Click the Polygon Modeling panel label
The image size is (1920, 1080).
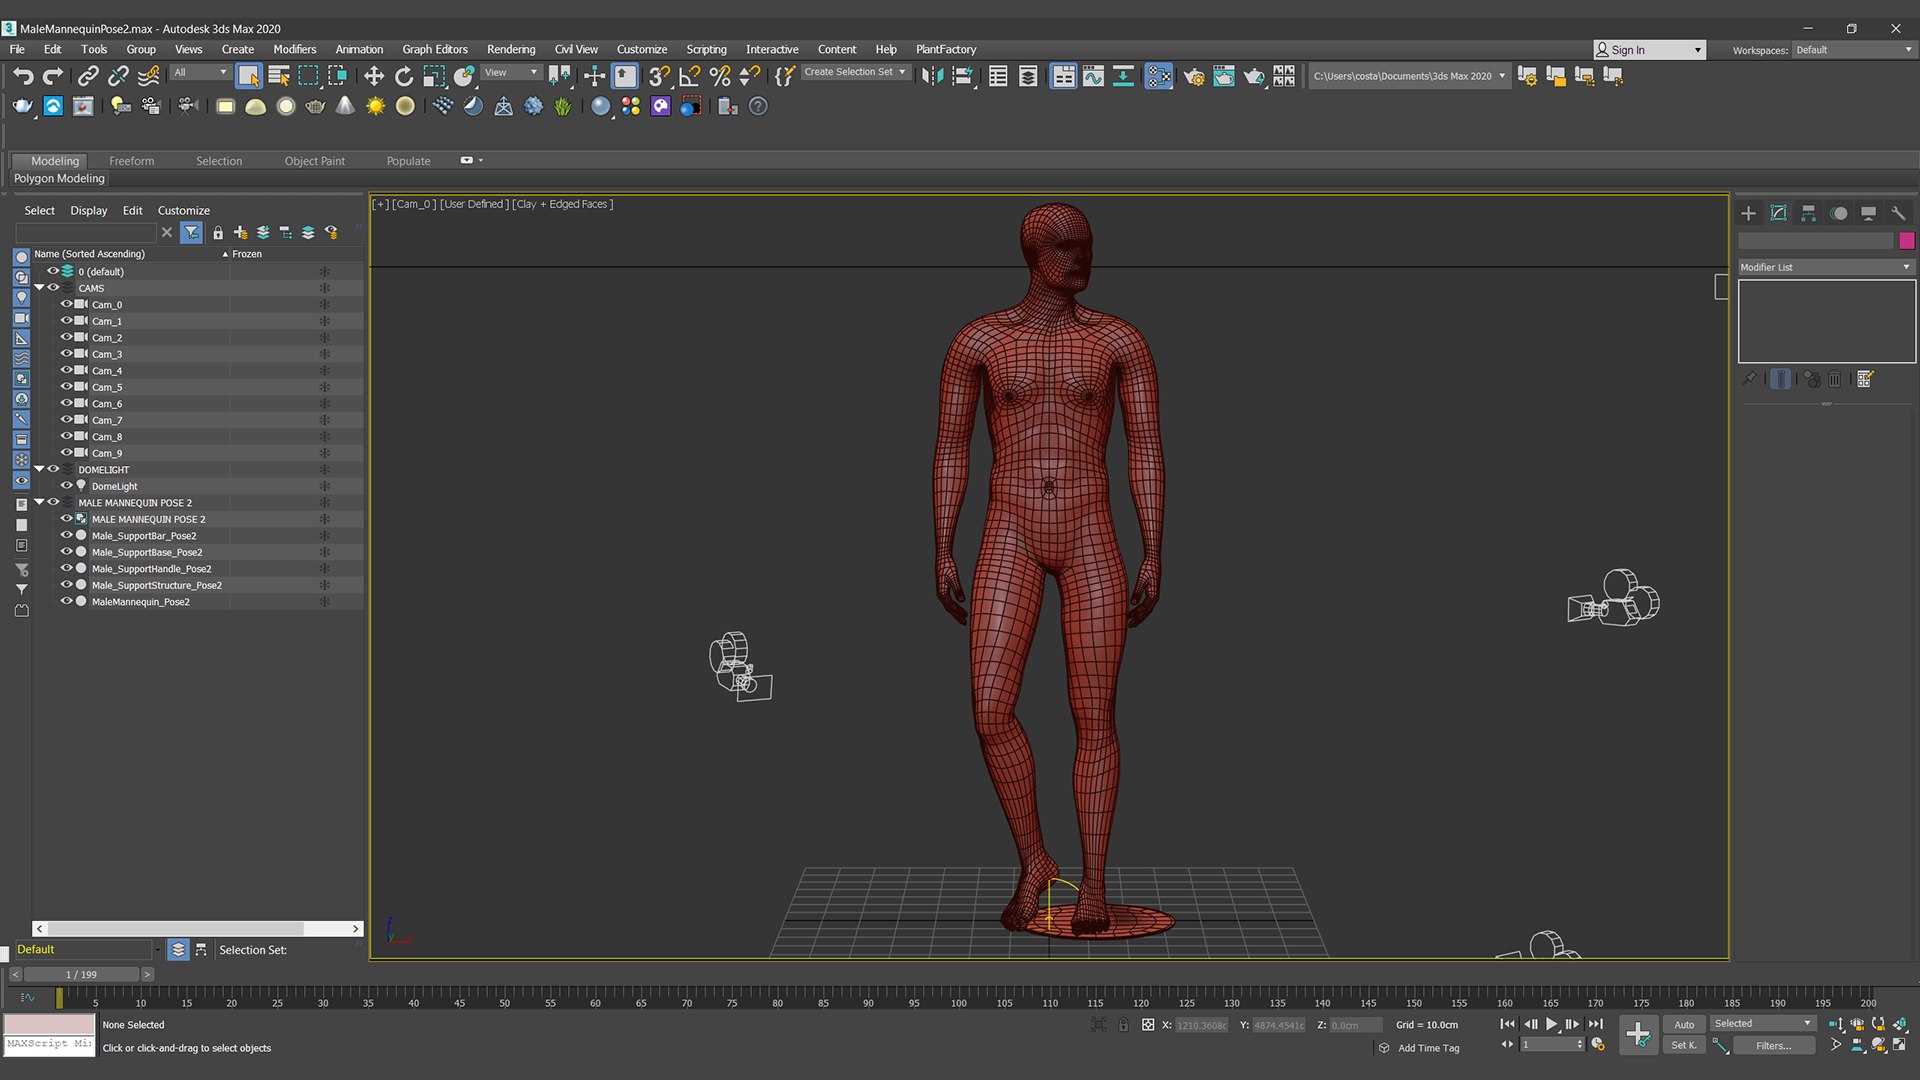(59, 178)
